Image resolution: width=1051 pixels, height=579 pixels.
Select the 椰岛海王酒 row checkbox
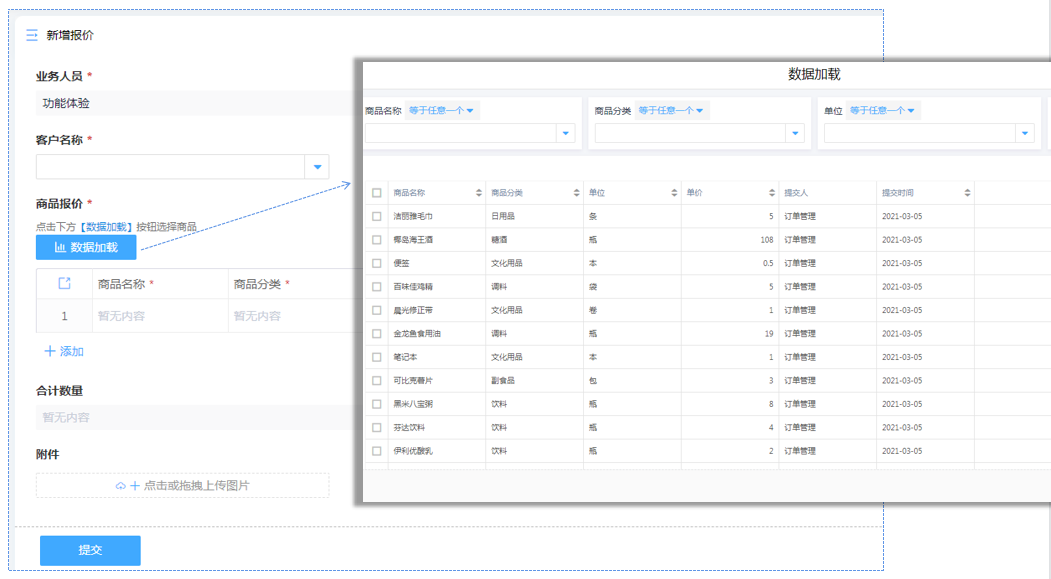pyautogui.click(x=377, y=240)
